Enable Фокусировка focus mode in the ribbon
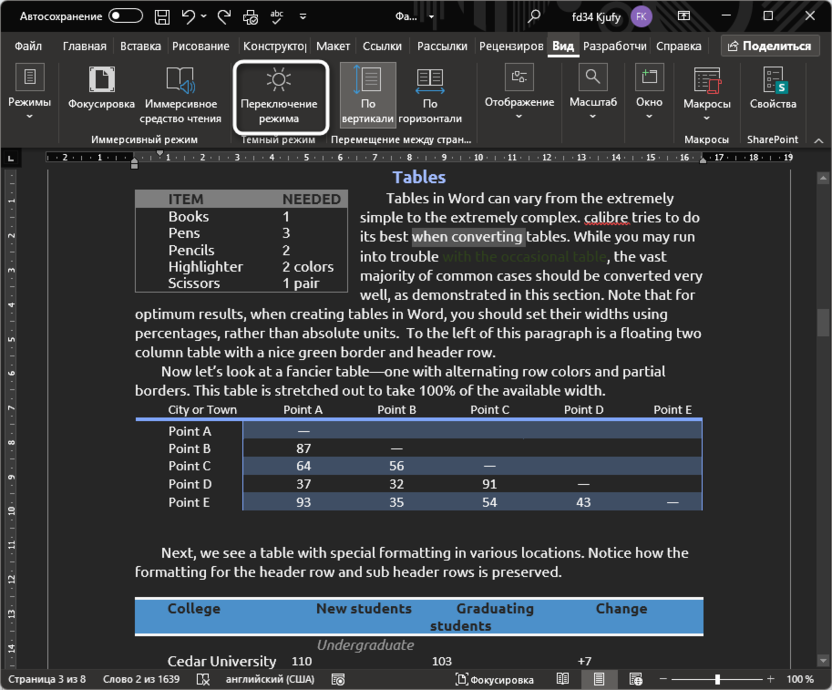The image size is (832, 690). coord(101,90)
